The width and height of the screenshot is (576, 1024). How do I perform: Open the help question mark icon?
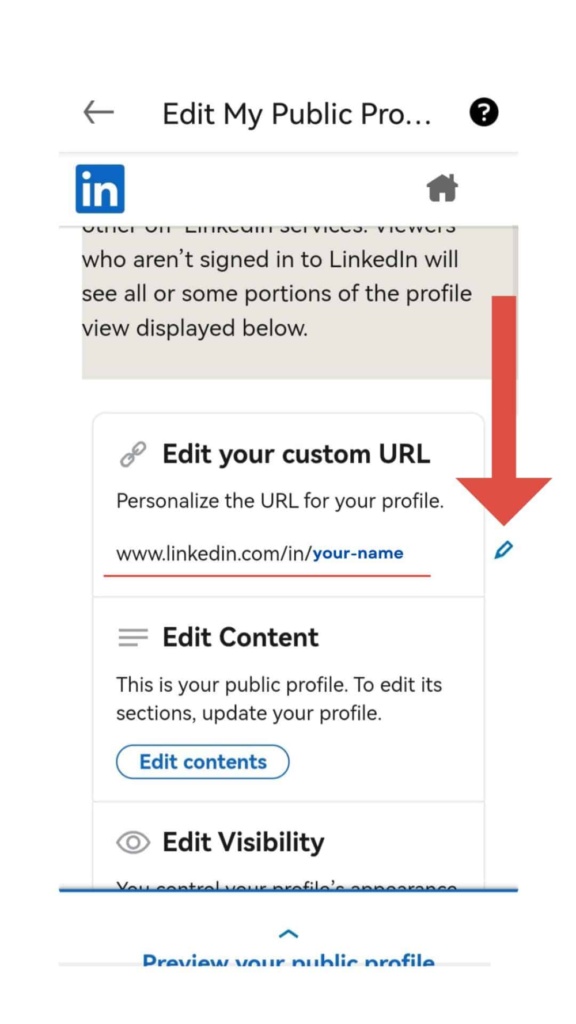[484, 114]
